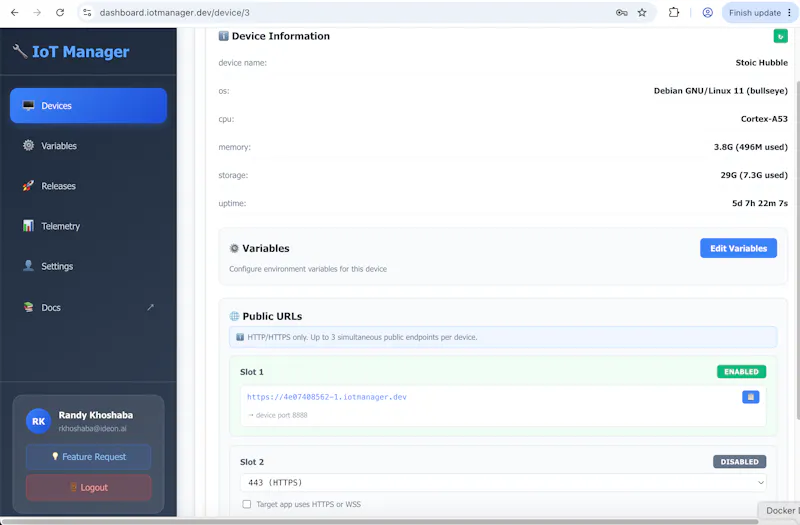Click the Devices monitor icon
The image size is (800, 525).
tap(29, 106)
